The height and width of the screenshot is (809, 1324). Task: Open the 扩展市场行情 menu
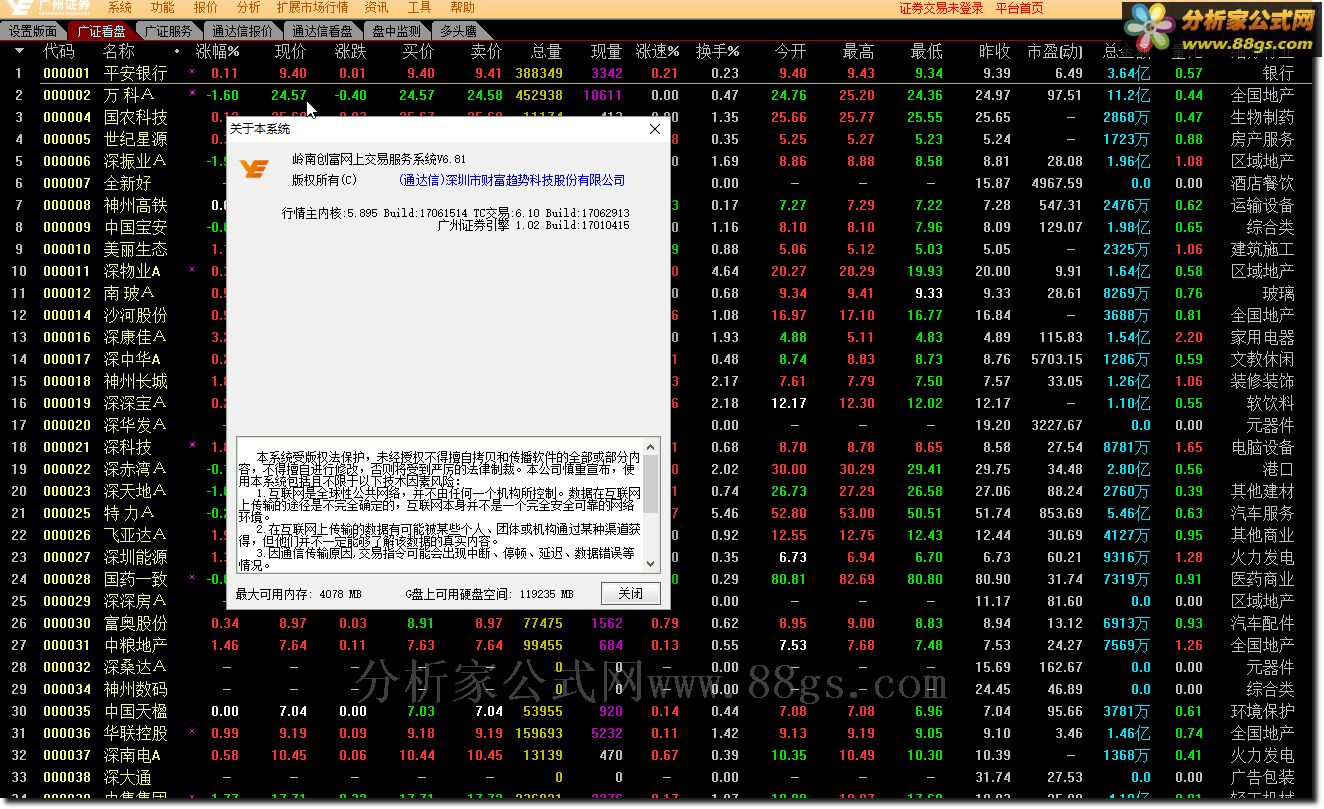312,8
